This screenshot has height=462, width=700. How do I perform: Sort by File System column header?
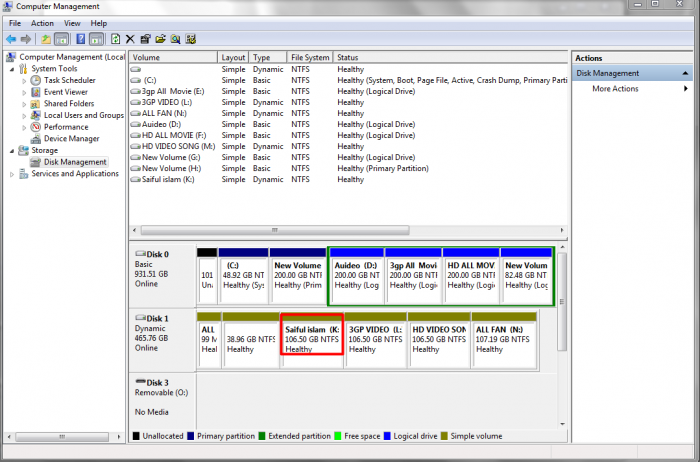click(x=310, y=58)
